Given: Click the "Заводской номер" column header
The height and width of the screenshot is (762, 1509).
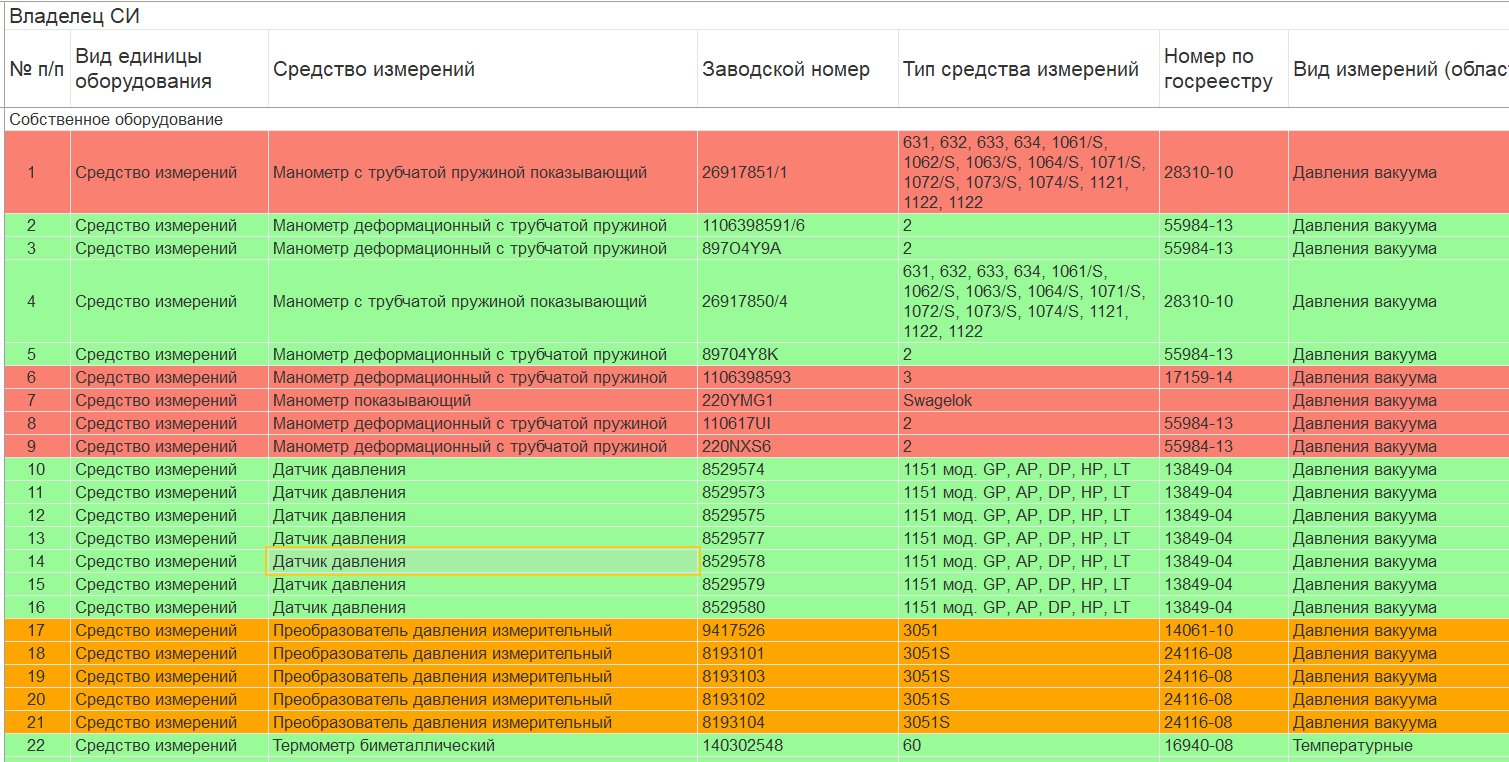Looking at the screenshot, I should pyautogui.click(x=786, y=69).
